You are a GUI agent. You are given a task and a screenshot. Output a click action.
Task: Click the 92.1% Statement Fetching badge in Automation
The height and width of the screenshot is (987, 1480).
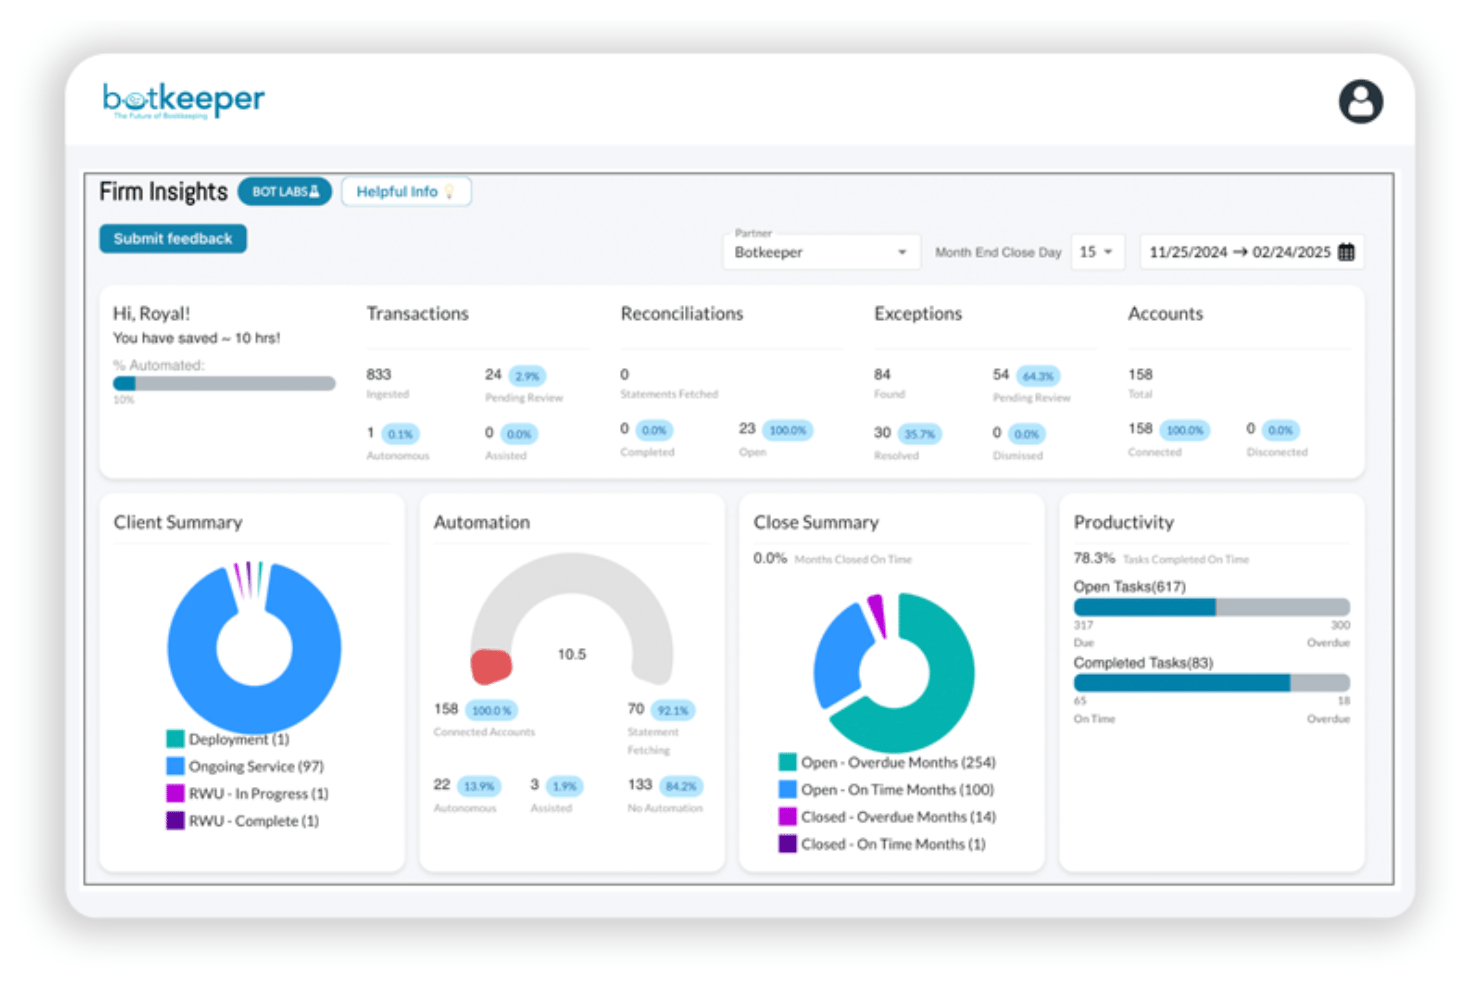[x=673, y=710]
